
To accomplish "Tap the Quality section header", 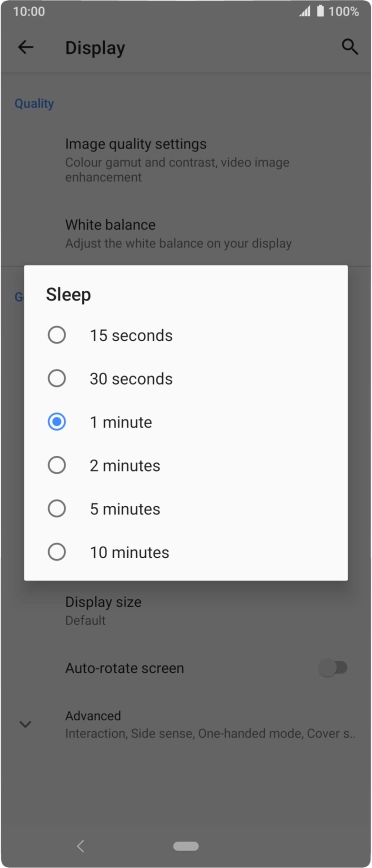I will pyautogui.click(x=34, y=104).
